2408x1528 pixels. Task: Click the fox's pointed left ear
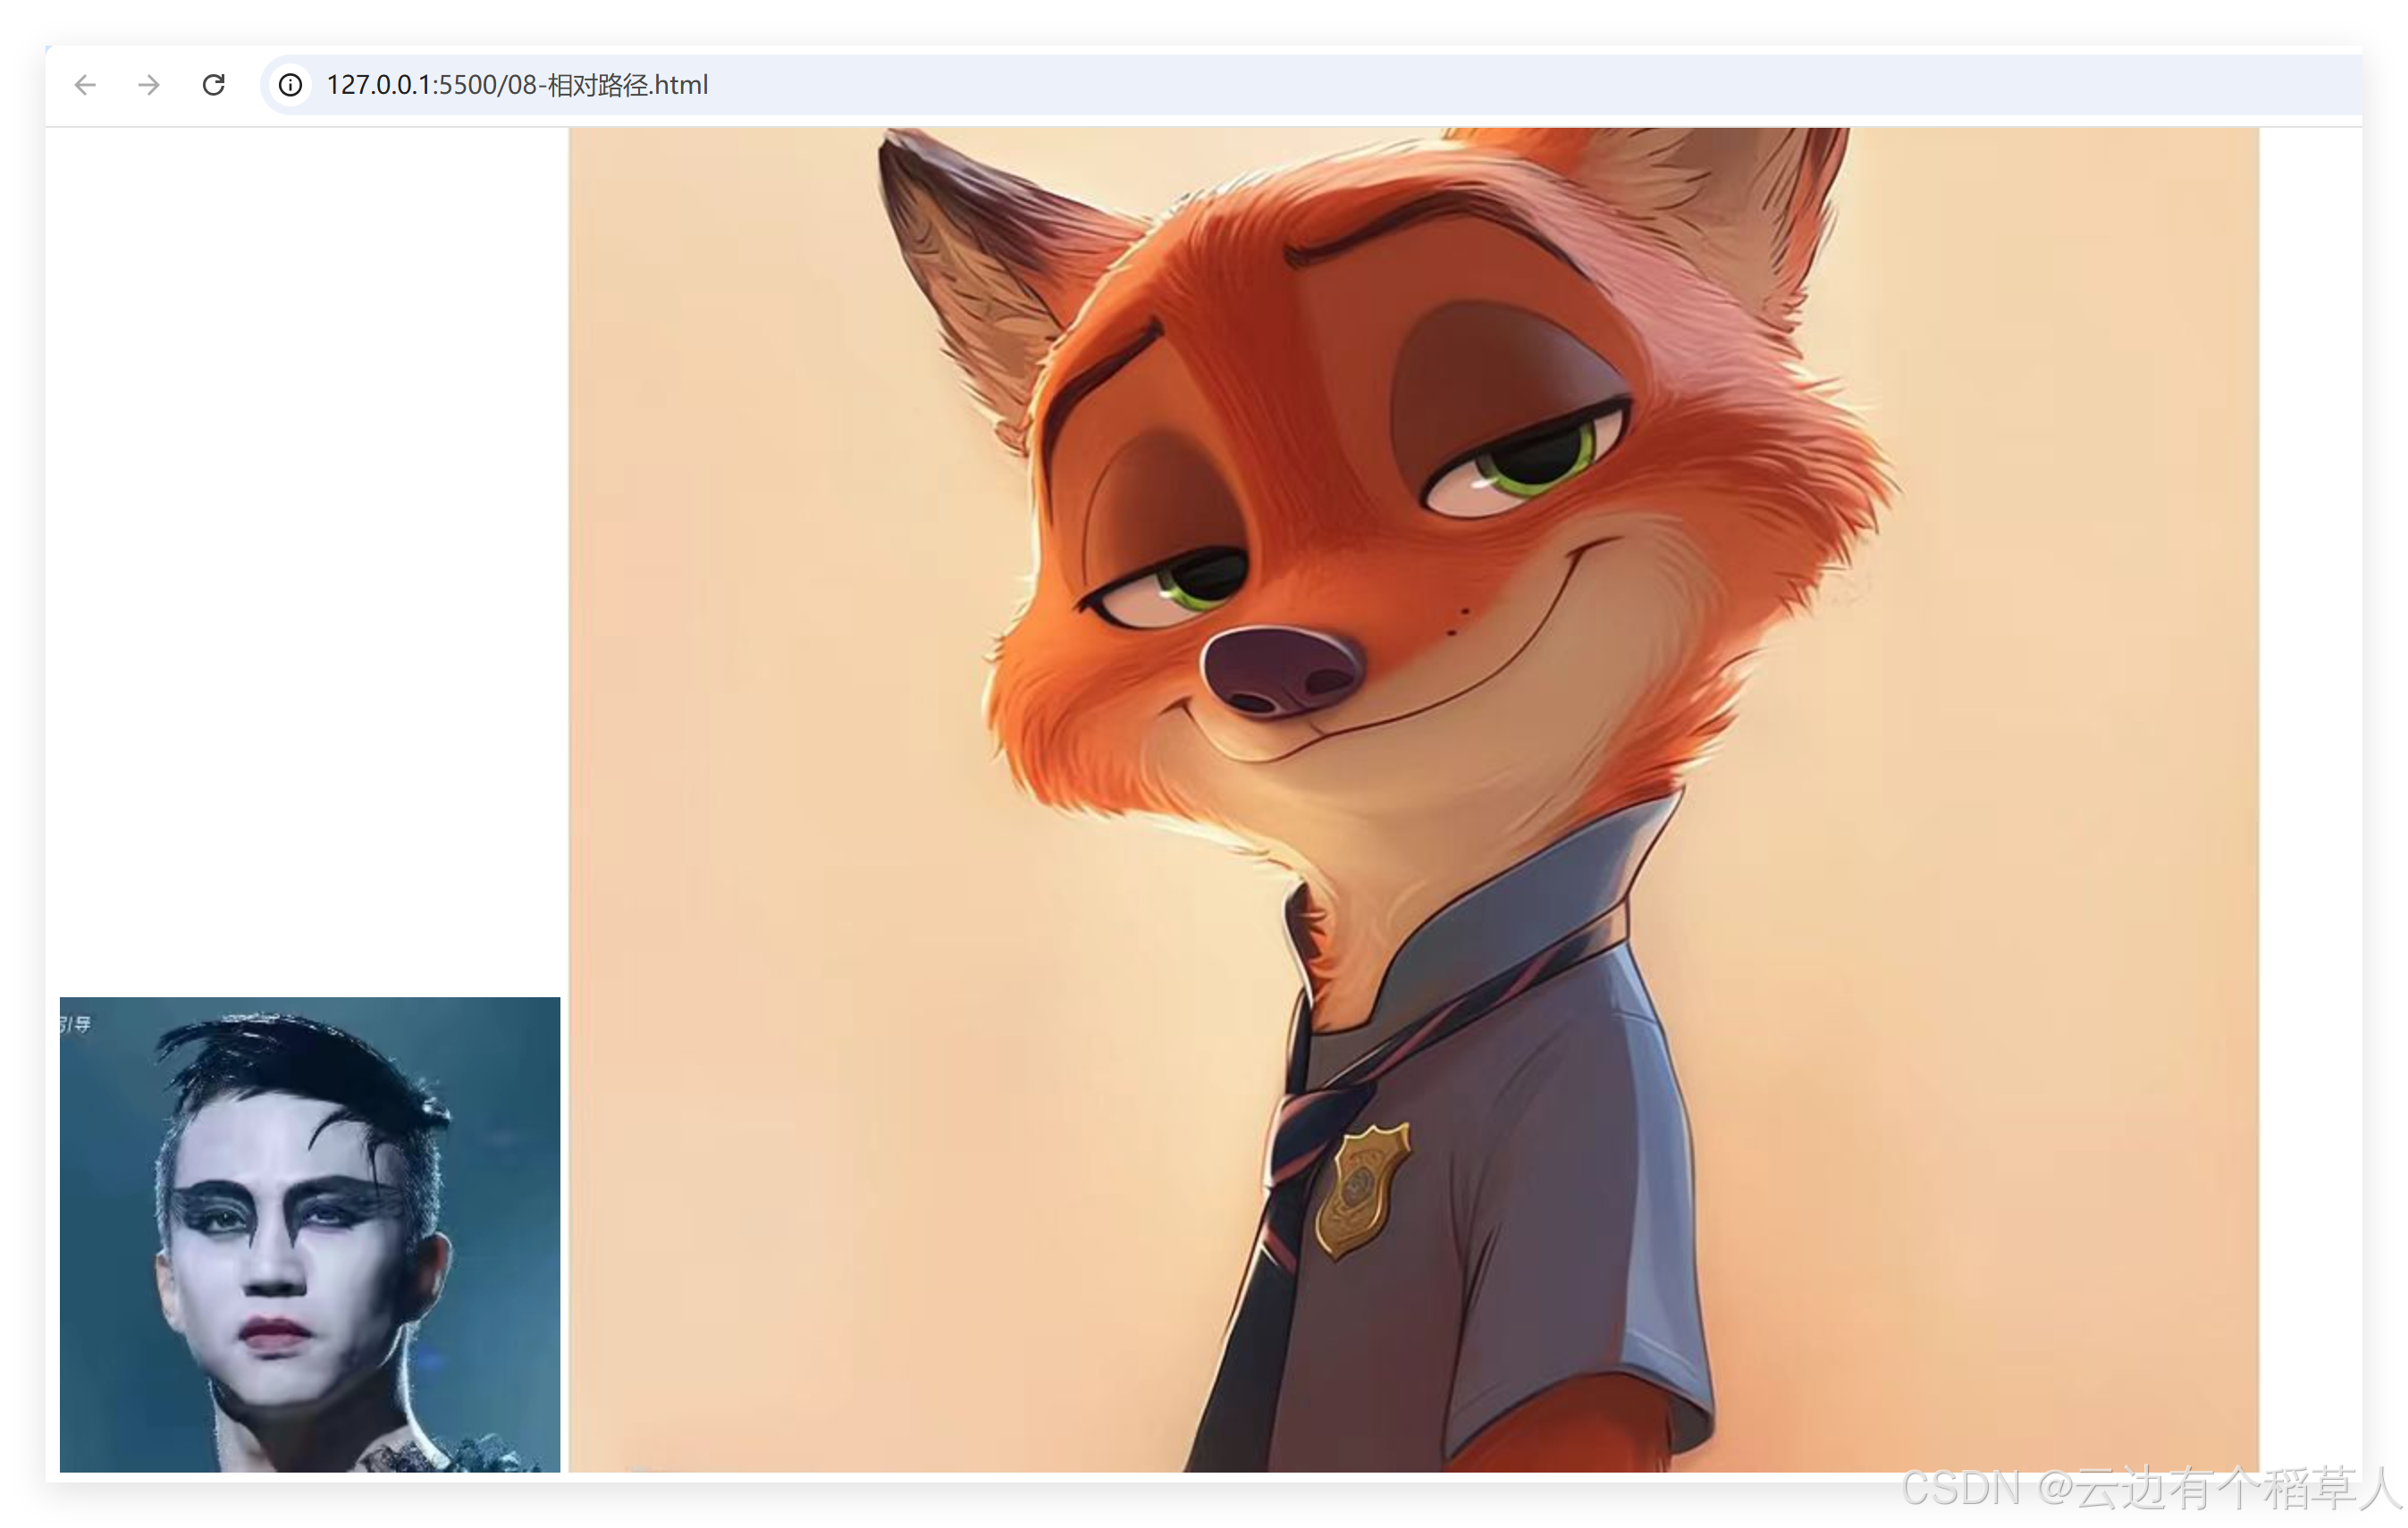pos(985,270)
